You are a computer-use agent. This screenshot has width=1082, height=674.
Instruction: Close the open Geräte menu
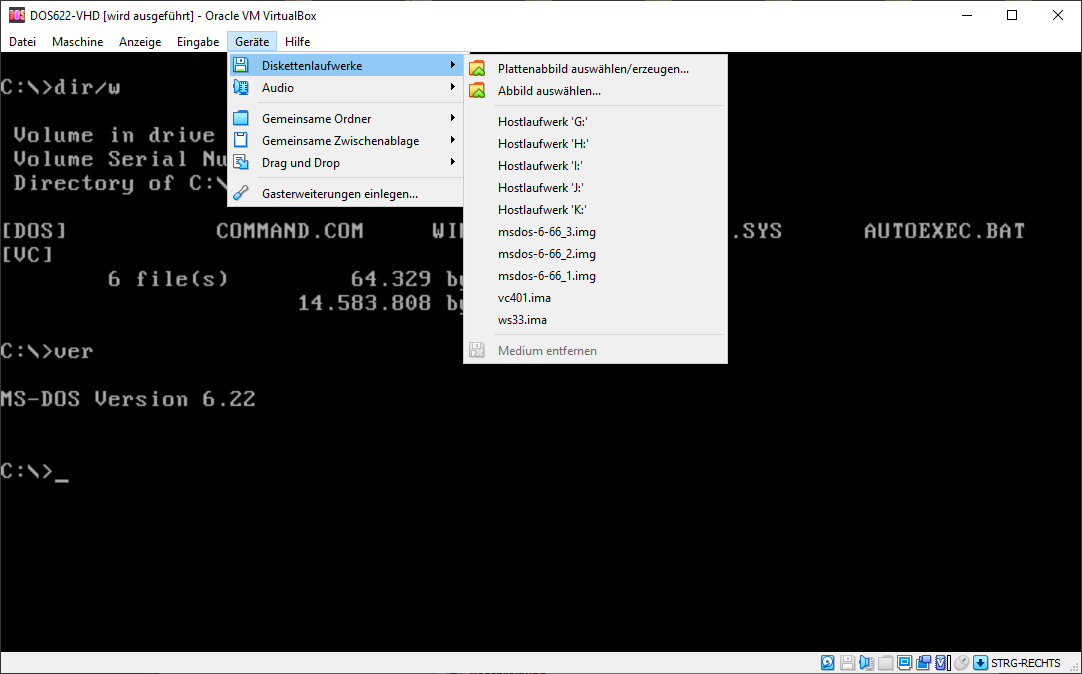coord(252,42)
